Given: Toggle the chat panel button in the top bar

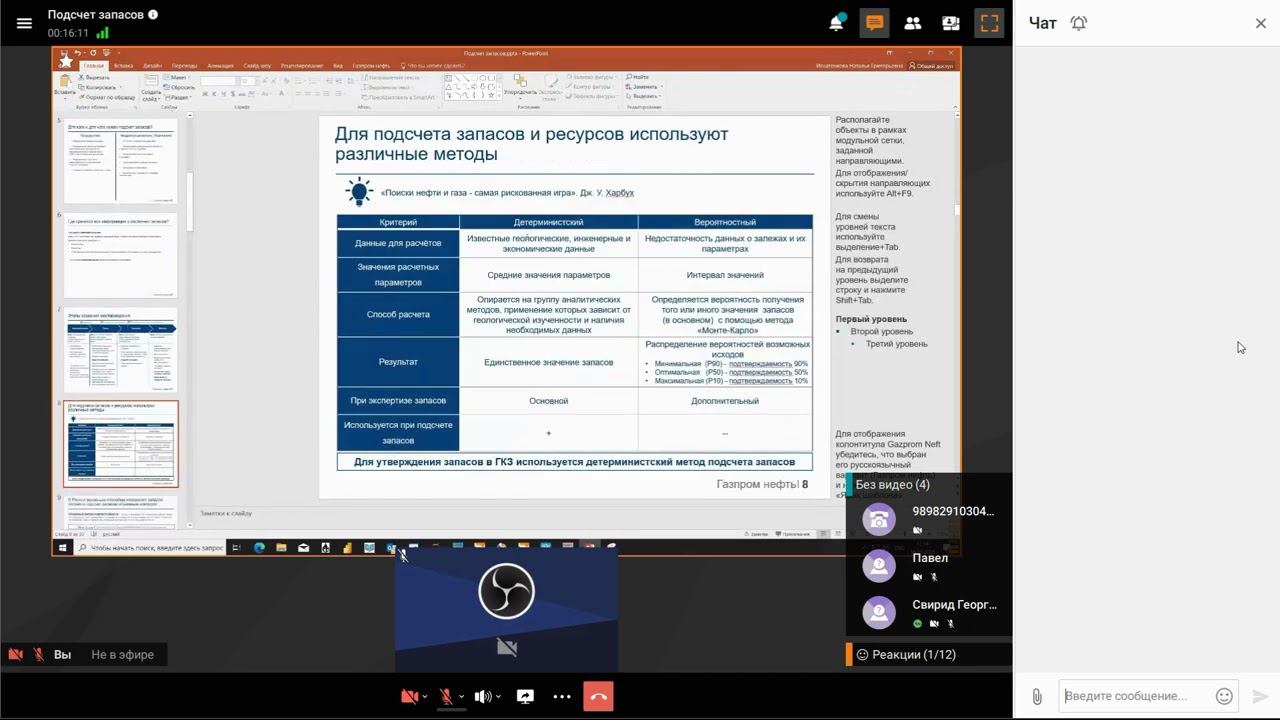Looking at the screenshot, I should (875, 23).
